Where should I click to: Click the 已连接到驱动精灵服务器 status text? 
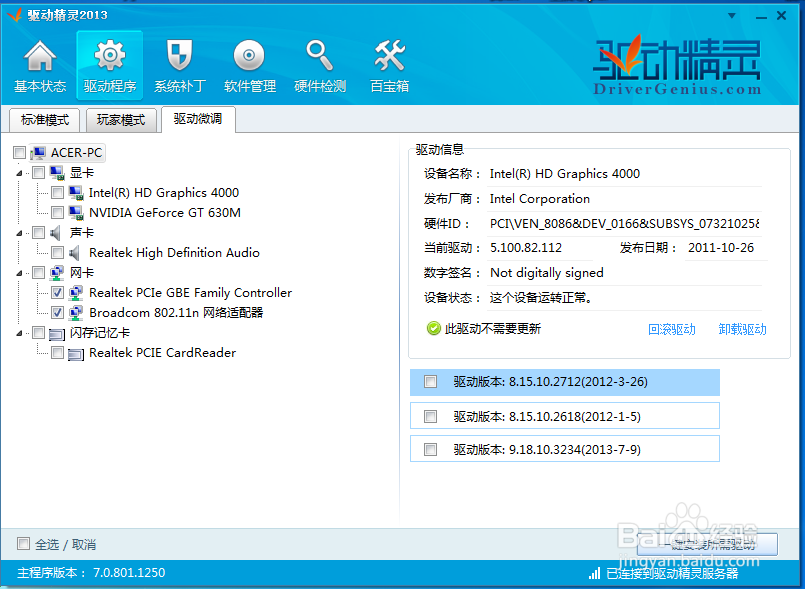coord(672,573)
